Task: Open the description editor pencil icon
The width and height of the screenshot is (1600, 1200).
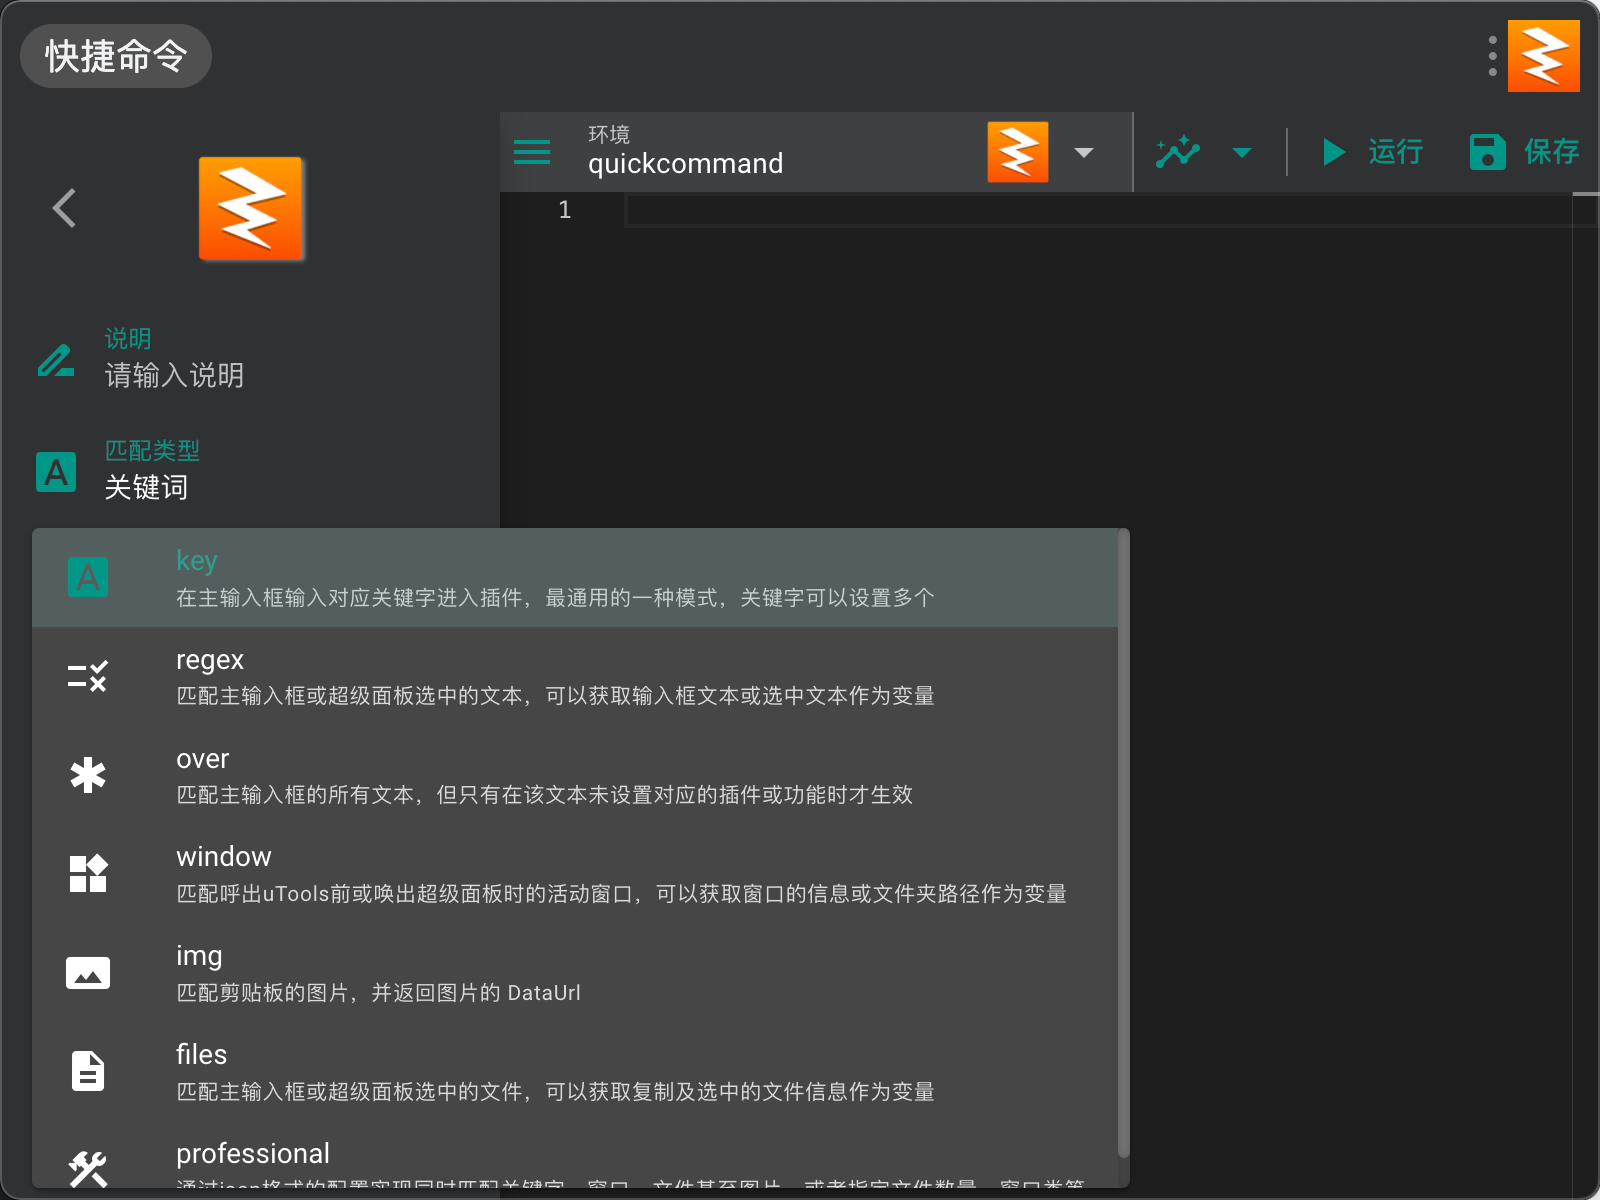Action: 55,361
